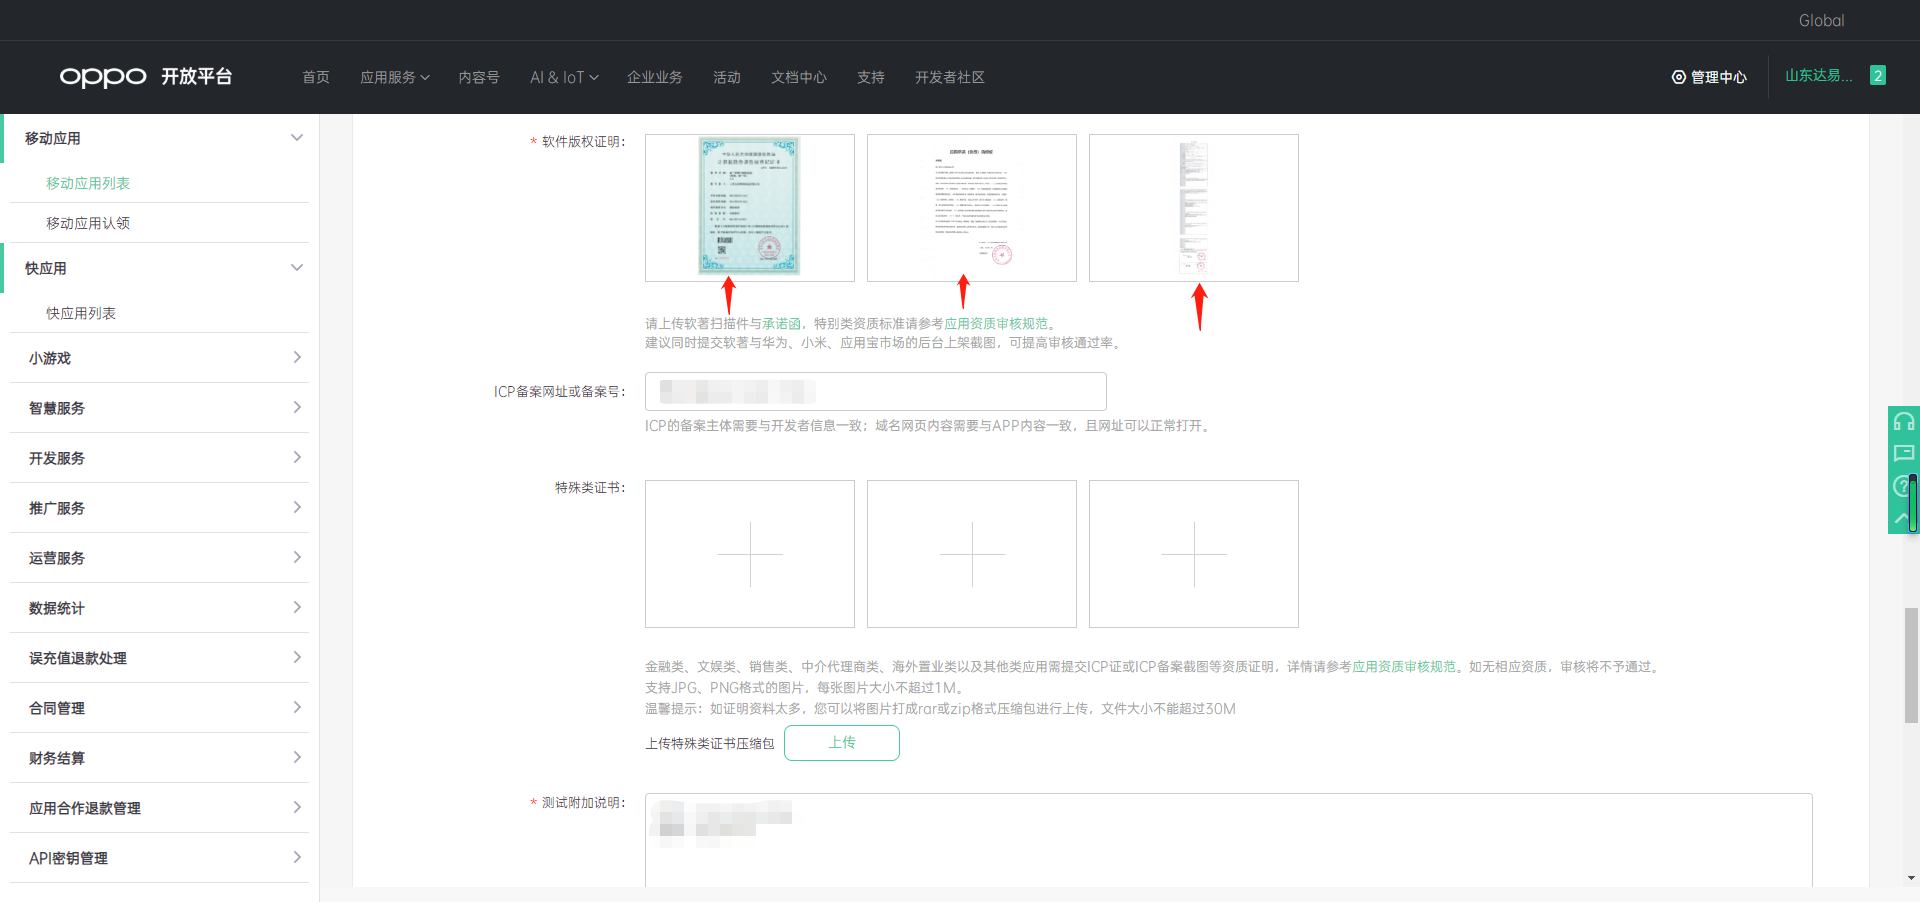Expand the 应用合作退款管理 sidebar menu

(x=160, y=808)
